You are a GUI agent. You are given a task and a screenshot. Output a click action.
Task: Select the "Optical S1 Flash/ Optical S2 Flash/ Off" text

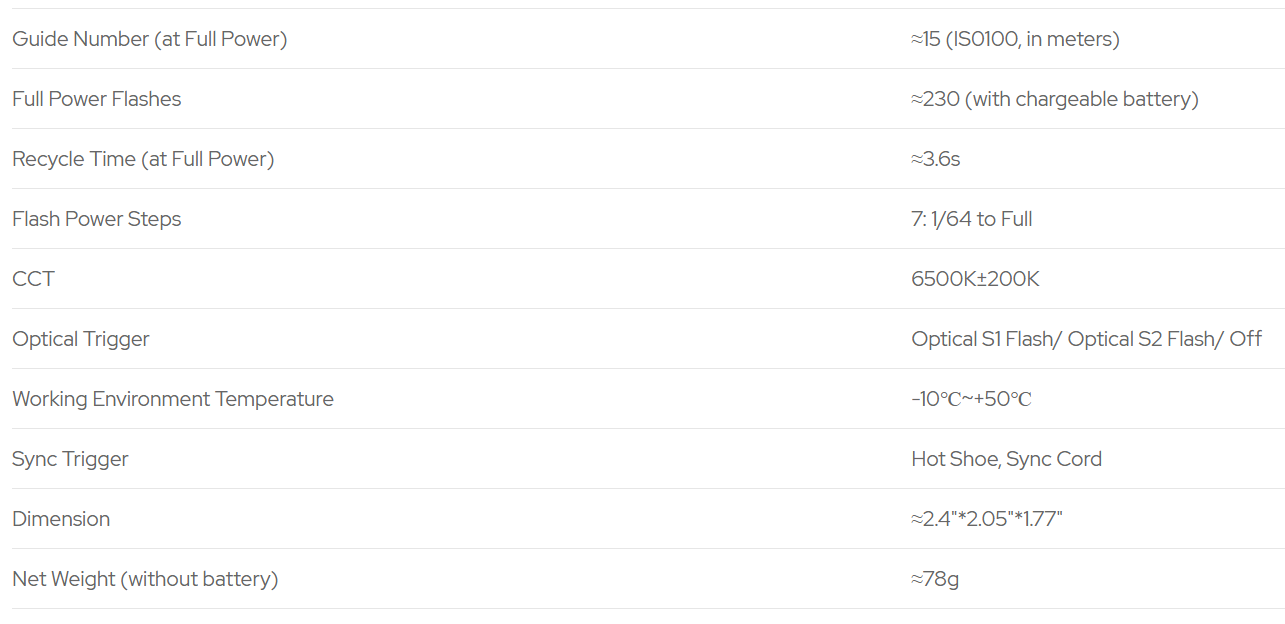[x=1086, y=339]
